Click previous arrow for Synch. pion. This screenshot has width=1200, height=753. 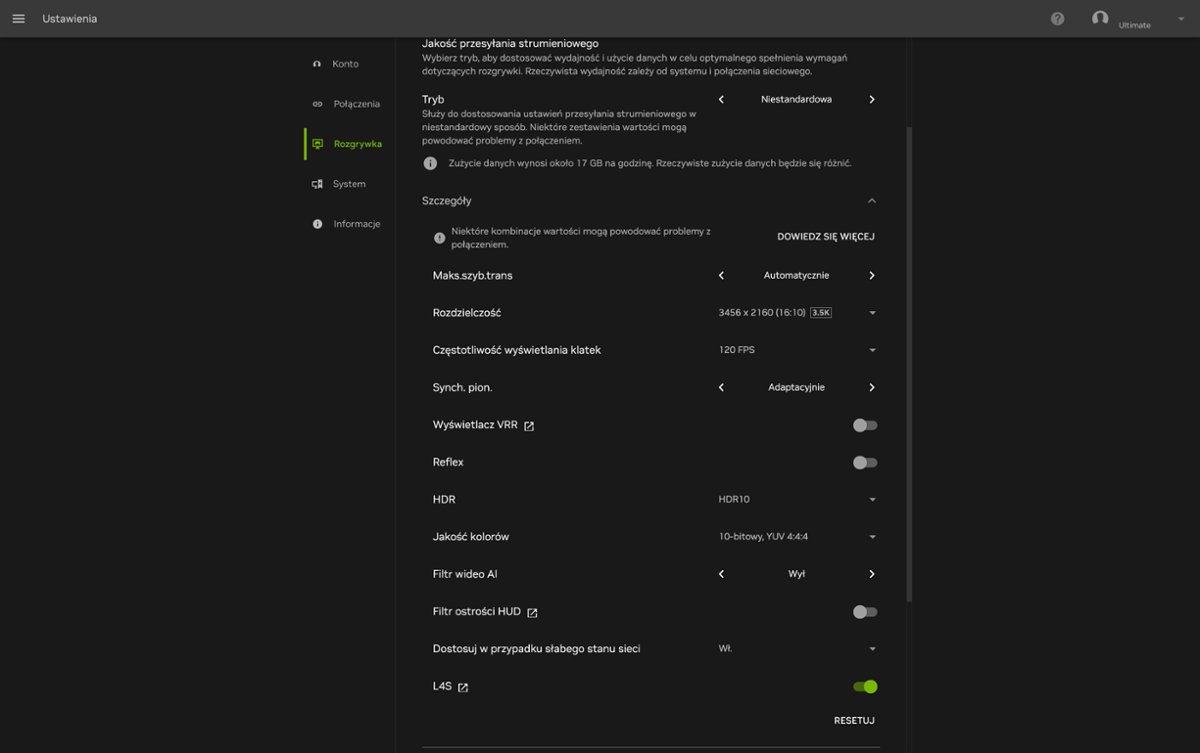point(721,388)
